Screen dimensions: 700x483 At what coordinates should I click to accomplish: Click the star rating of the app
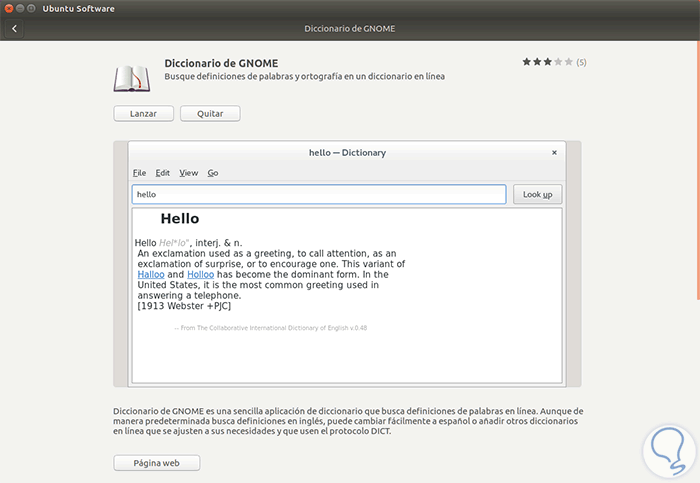547,62
